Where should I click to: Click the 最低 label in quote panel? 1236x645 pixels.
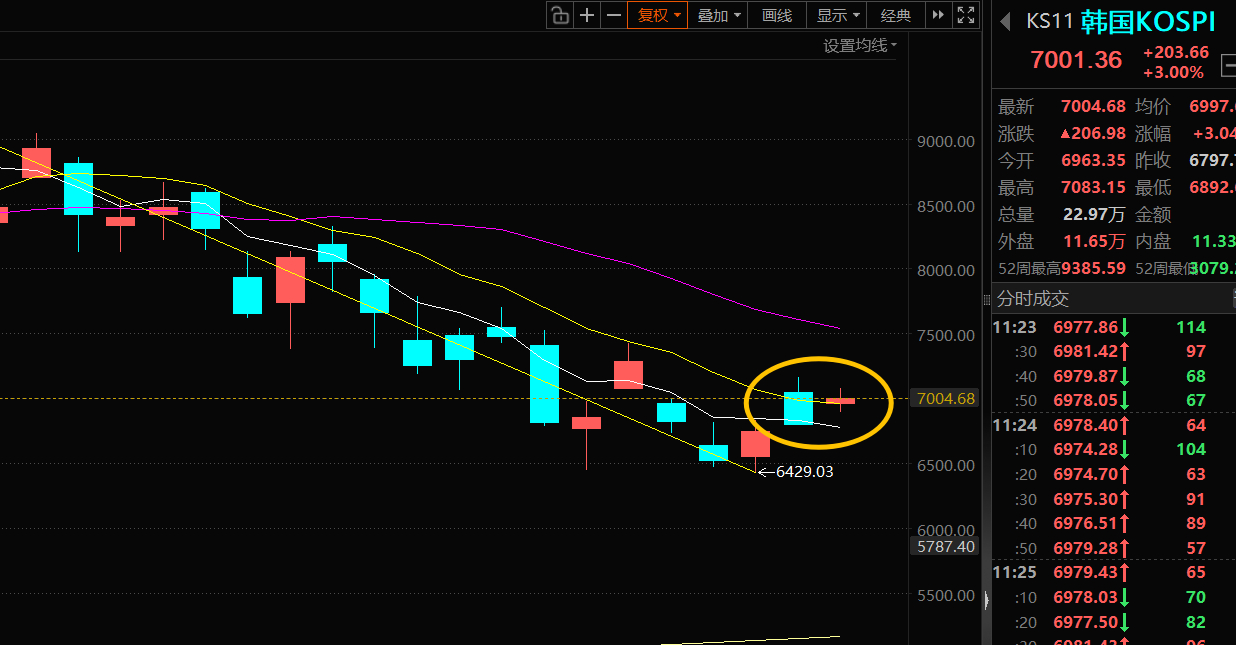click(x=1153, y=188)
